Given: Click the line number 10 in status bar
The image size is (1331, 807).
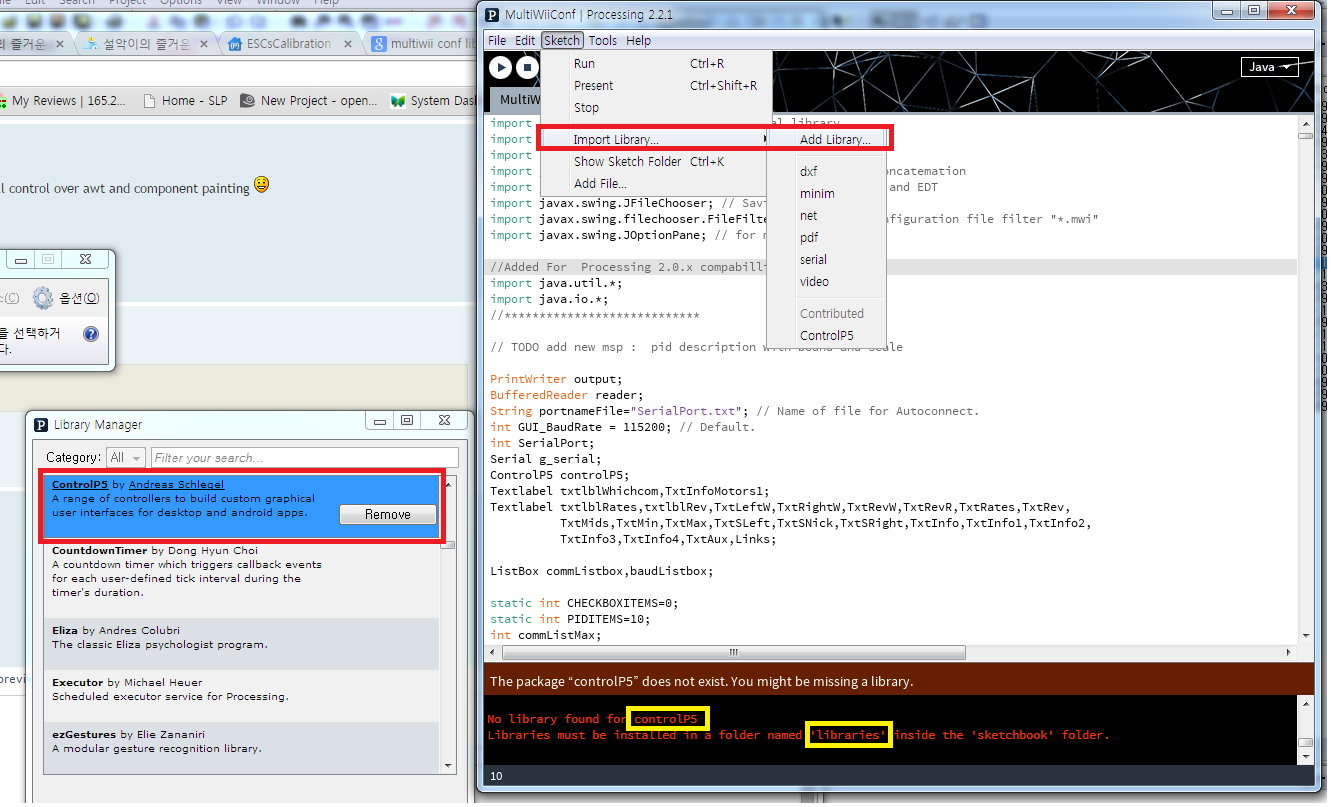Looking at the screenshot, I should (496, 776).
